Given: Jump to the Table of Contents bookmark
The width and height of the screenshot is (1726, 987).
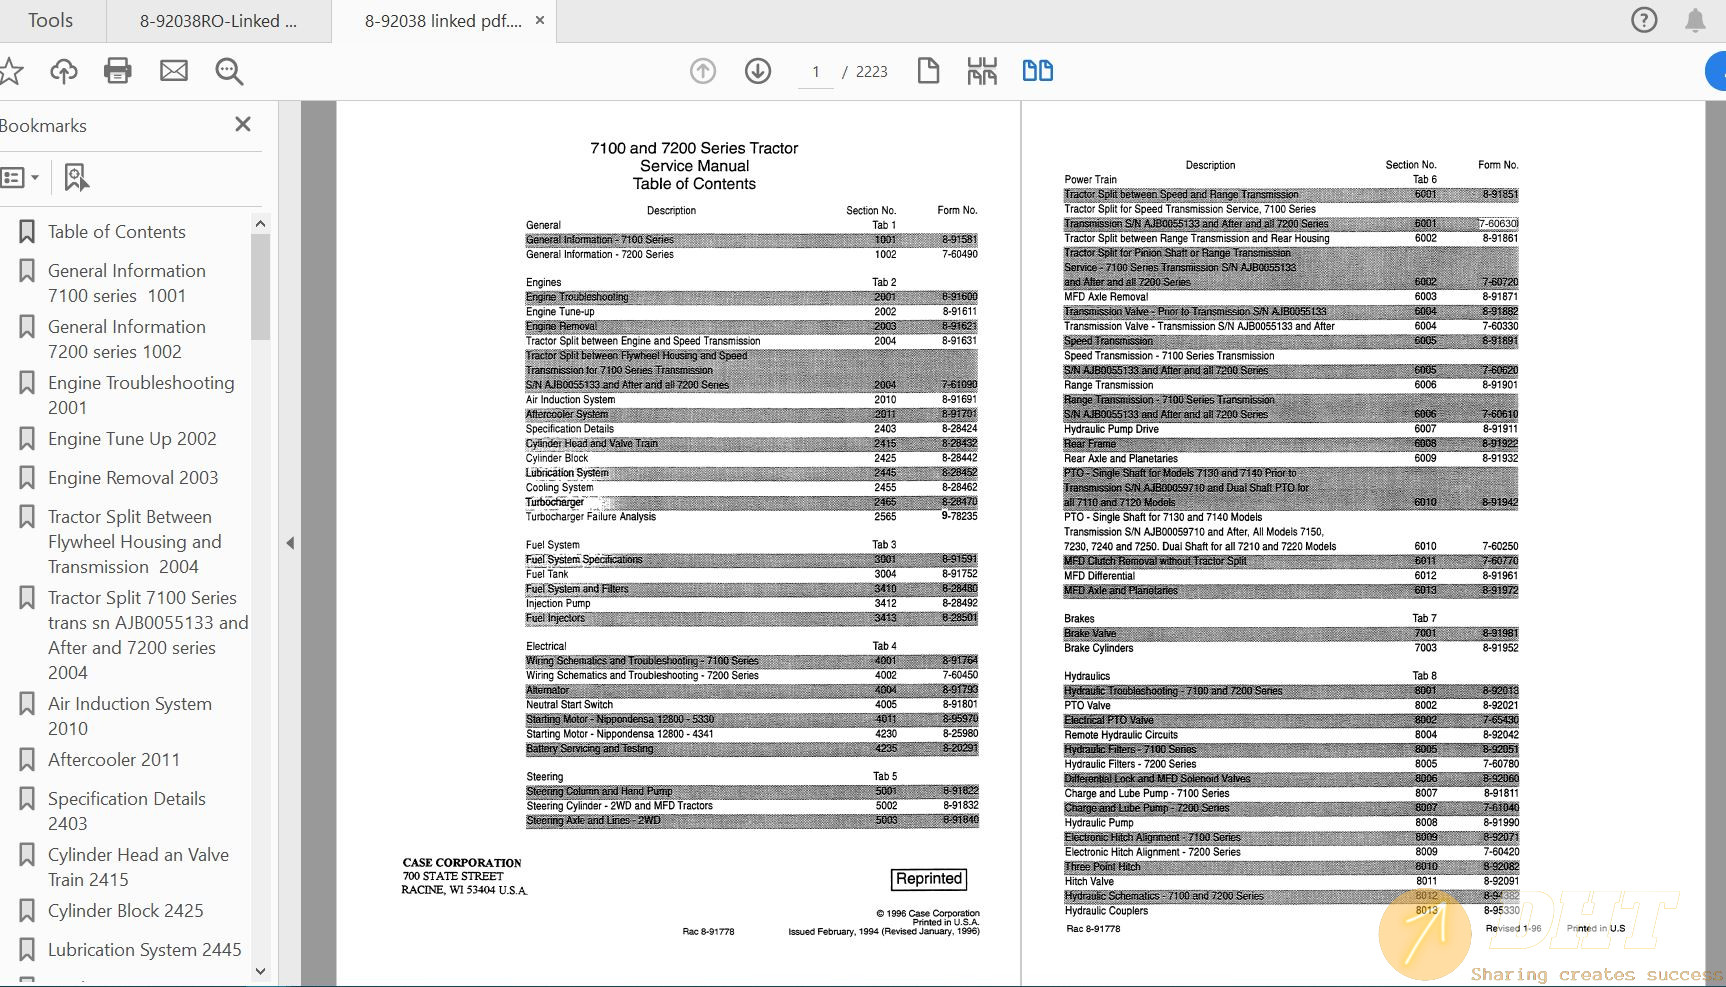Looking at the screenshot, I should pyautogui.click(x=116, y=231).
